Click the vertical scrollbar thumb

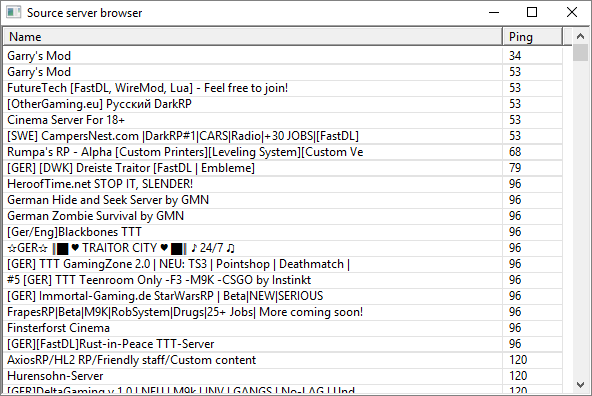580,52
